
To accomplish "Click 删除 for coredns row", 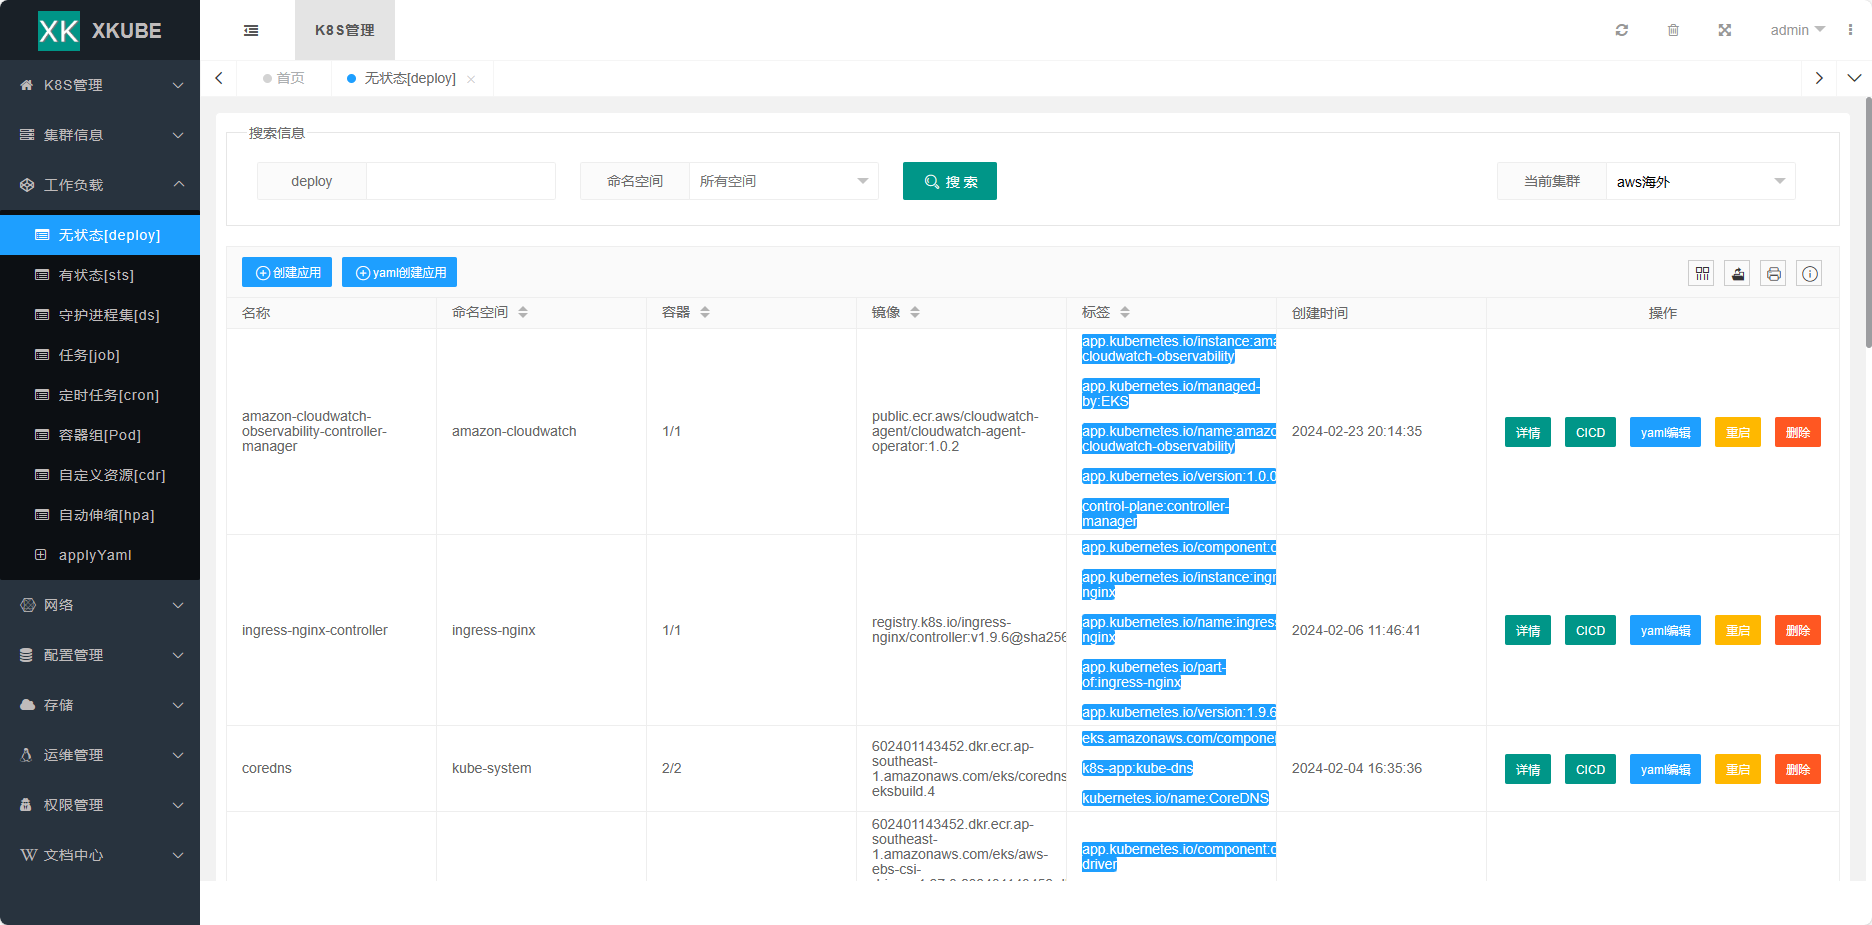I will tap(1798, 769).
